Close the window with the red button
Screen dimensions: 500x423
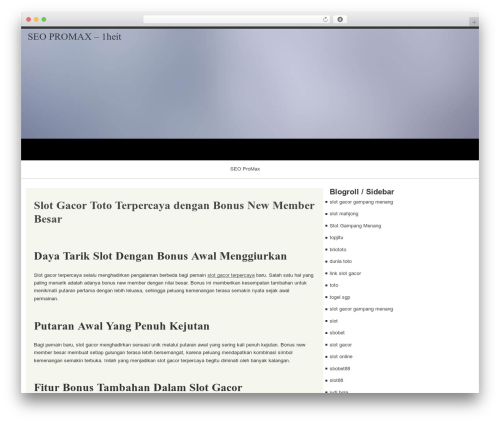[29, 20]
